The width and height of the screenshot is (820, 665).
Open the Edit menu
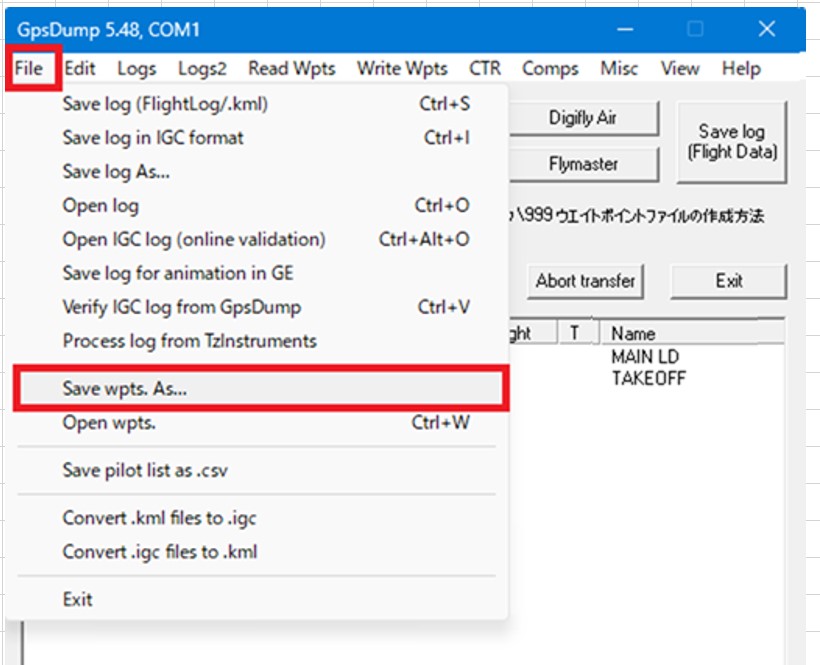tap(80, 69)
